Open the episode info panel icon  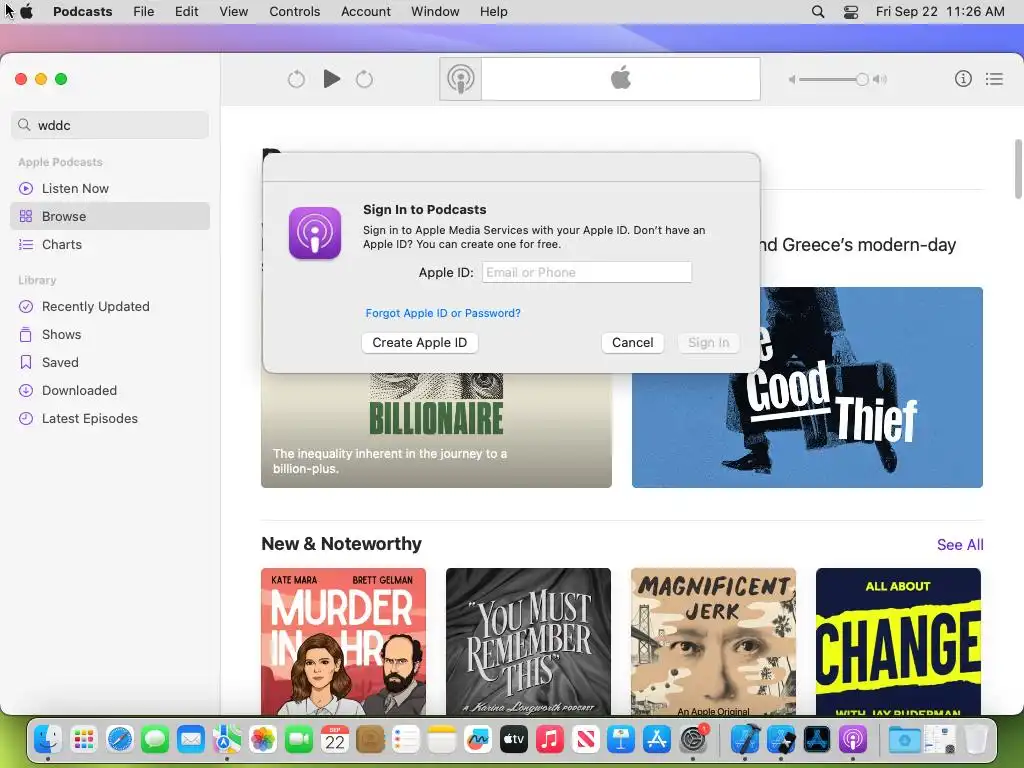coord(963,79)
